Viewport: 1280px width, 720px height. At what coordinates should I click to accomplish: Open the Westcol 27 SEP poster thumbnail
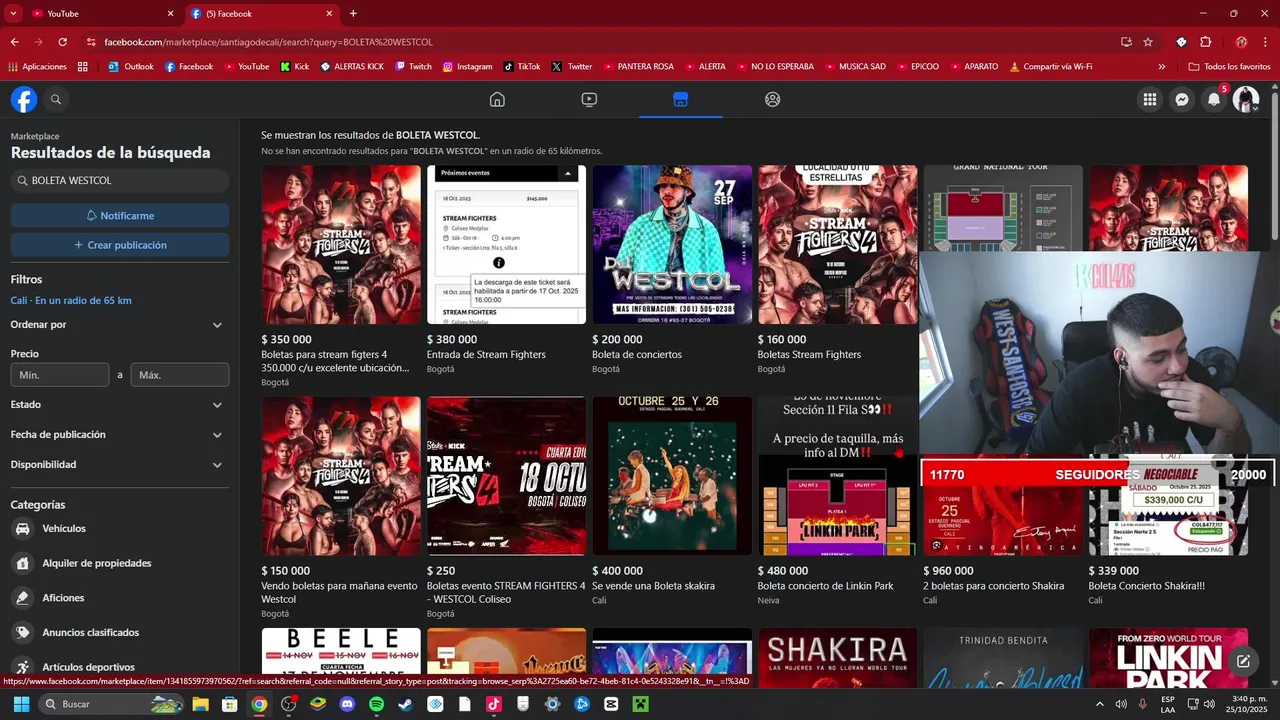(672, 245)
